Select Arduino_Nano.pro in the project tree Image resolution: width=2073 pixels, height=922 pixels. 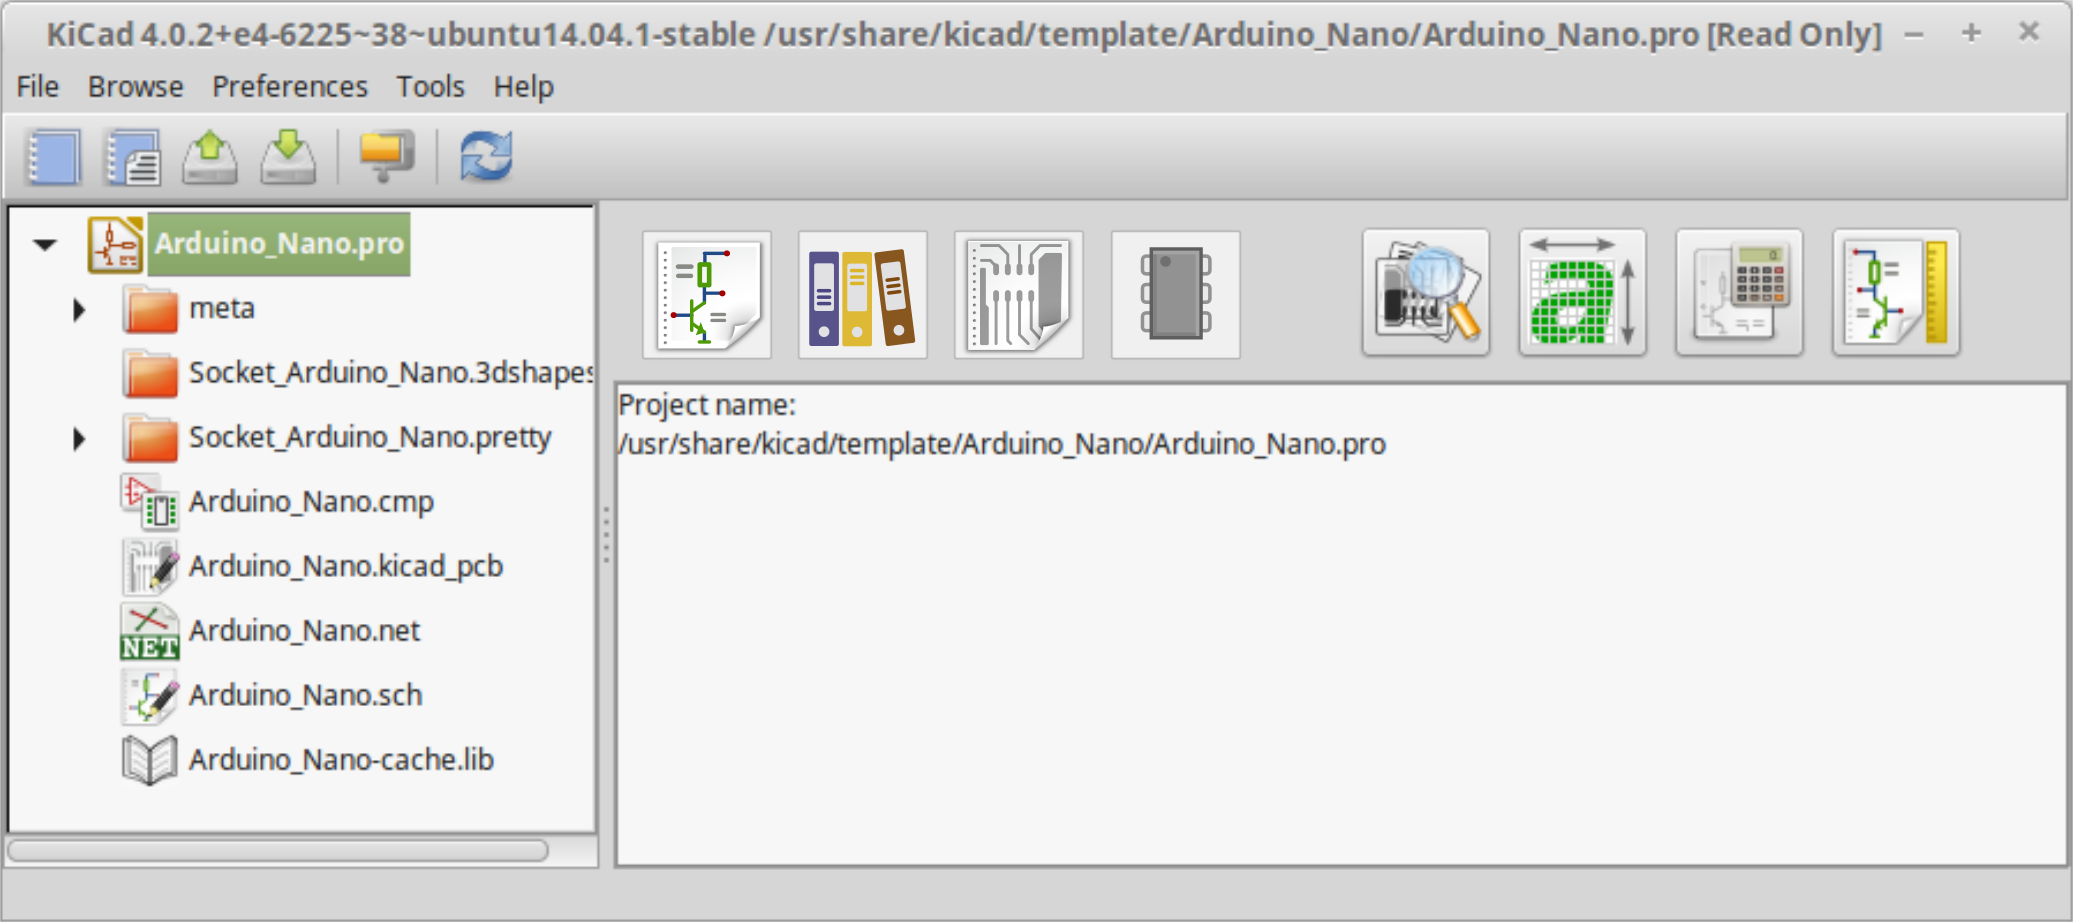[279, 244]
